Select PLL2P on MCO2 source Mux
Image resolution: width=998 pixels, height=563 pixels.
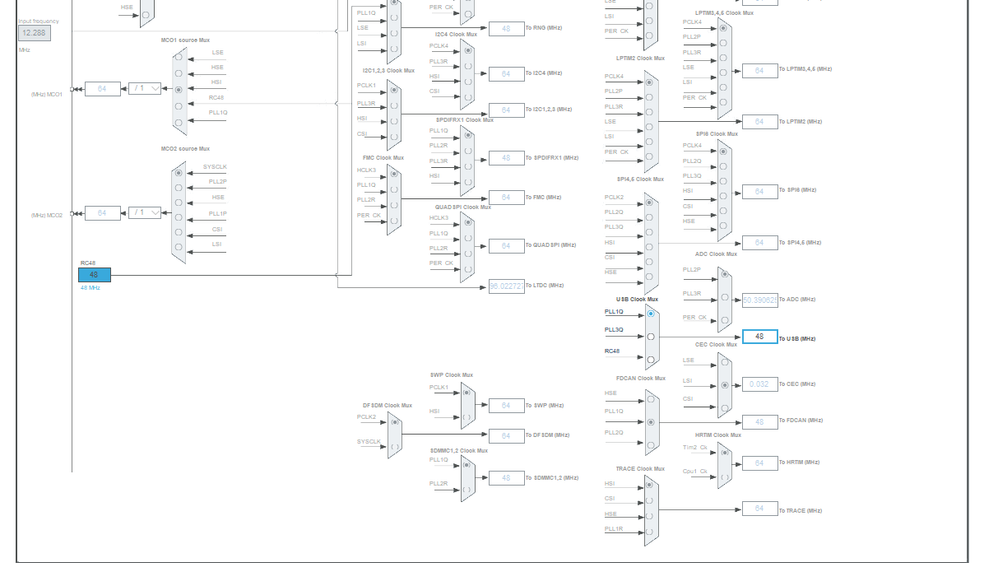pos(179,188)
